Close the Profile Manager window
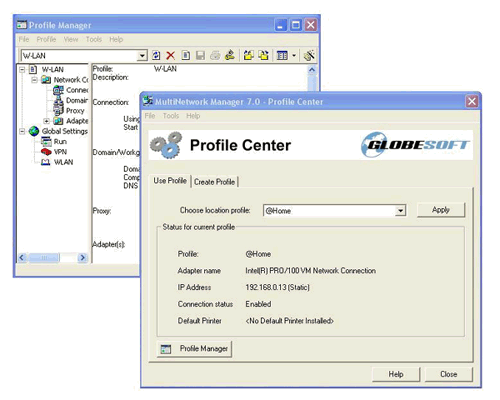This screenshot has height=400, width=500. click(x=311, y=25)
